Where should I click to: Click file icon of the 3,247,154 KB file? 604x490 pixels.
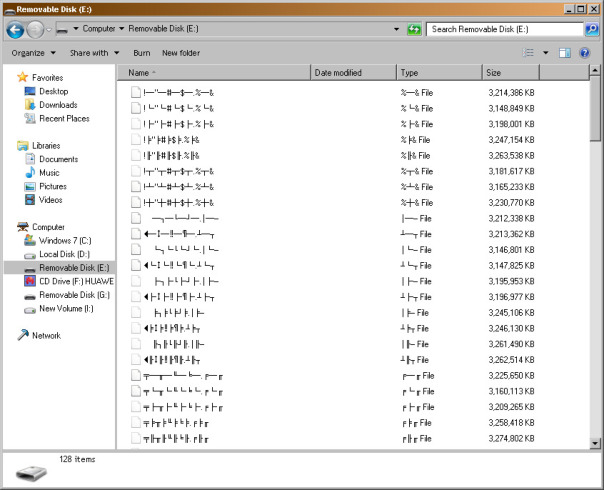point(136,139)
